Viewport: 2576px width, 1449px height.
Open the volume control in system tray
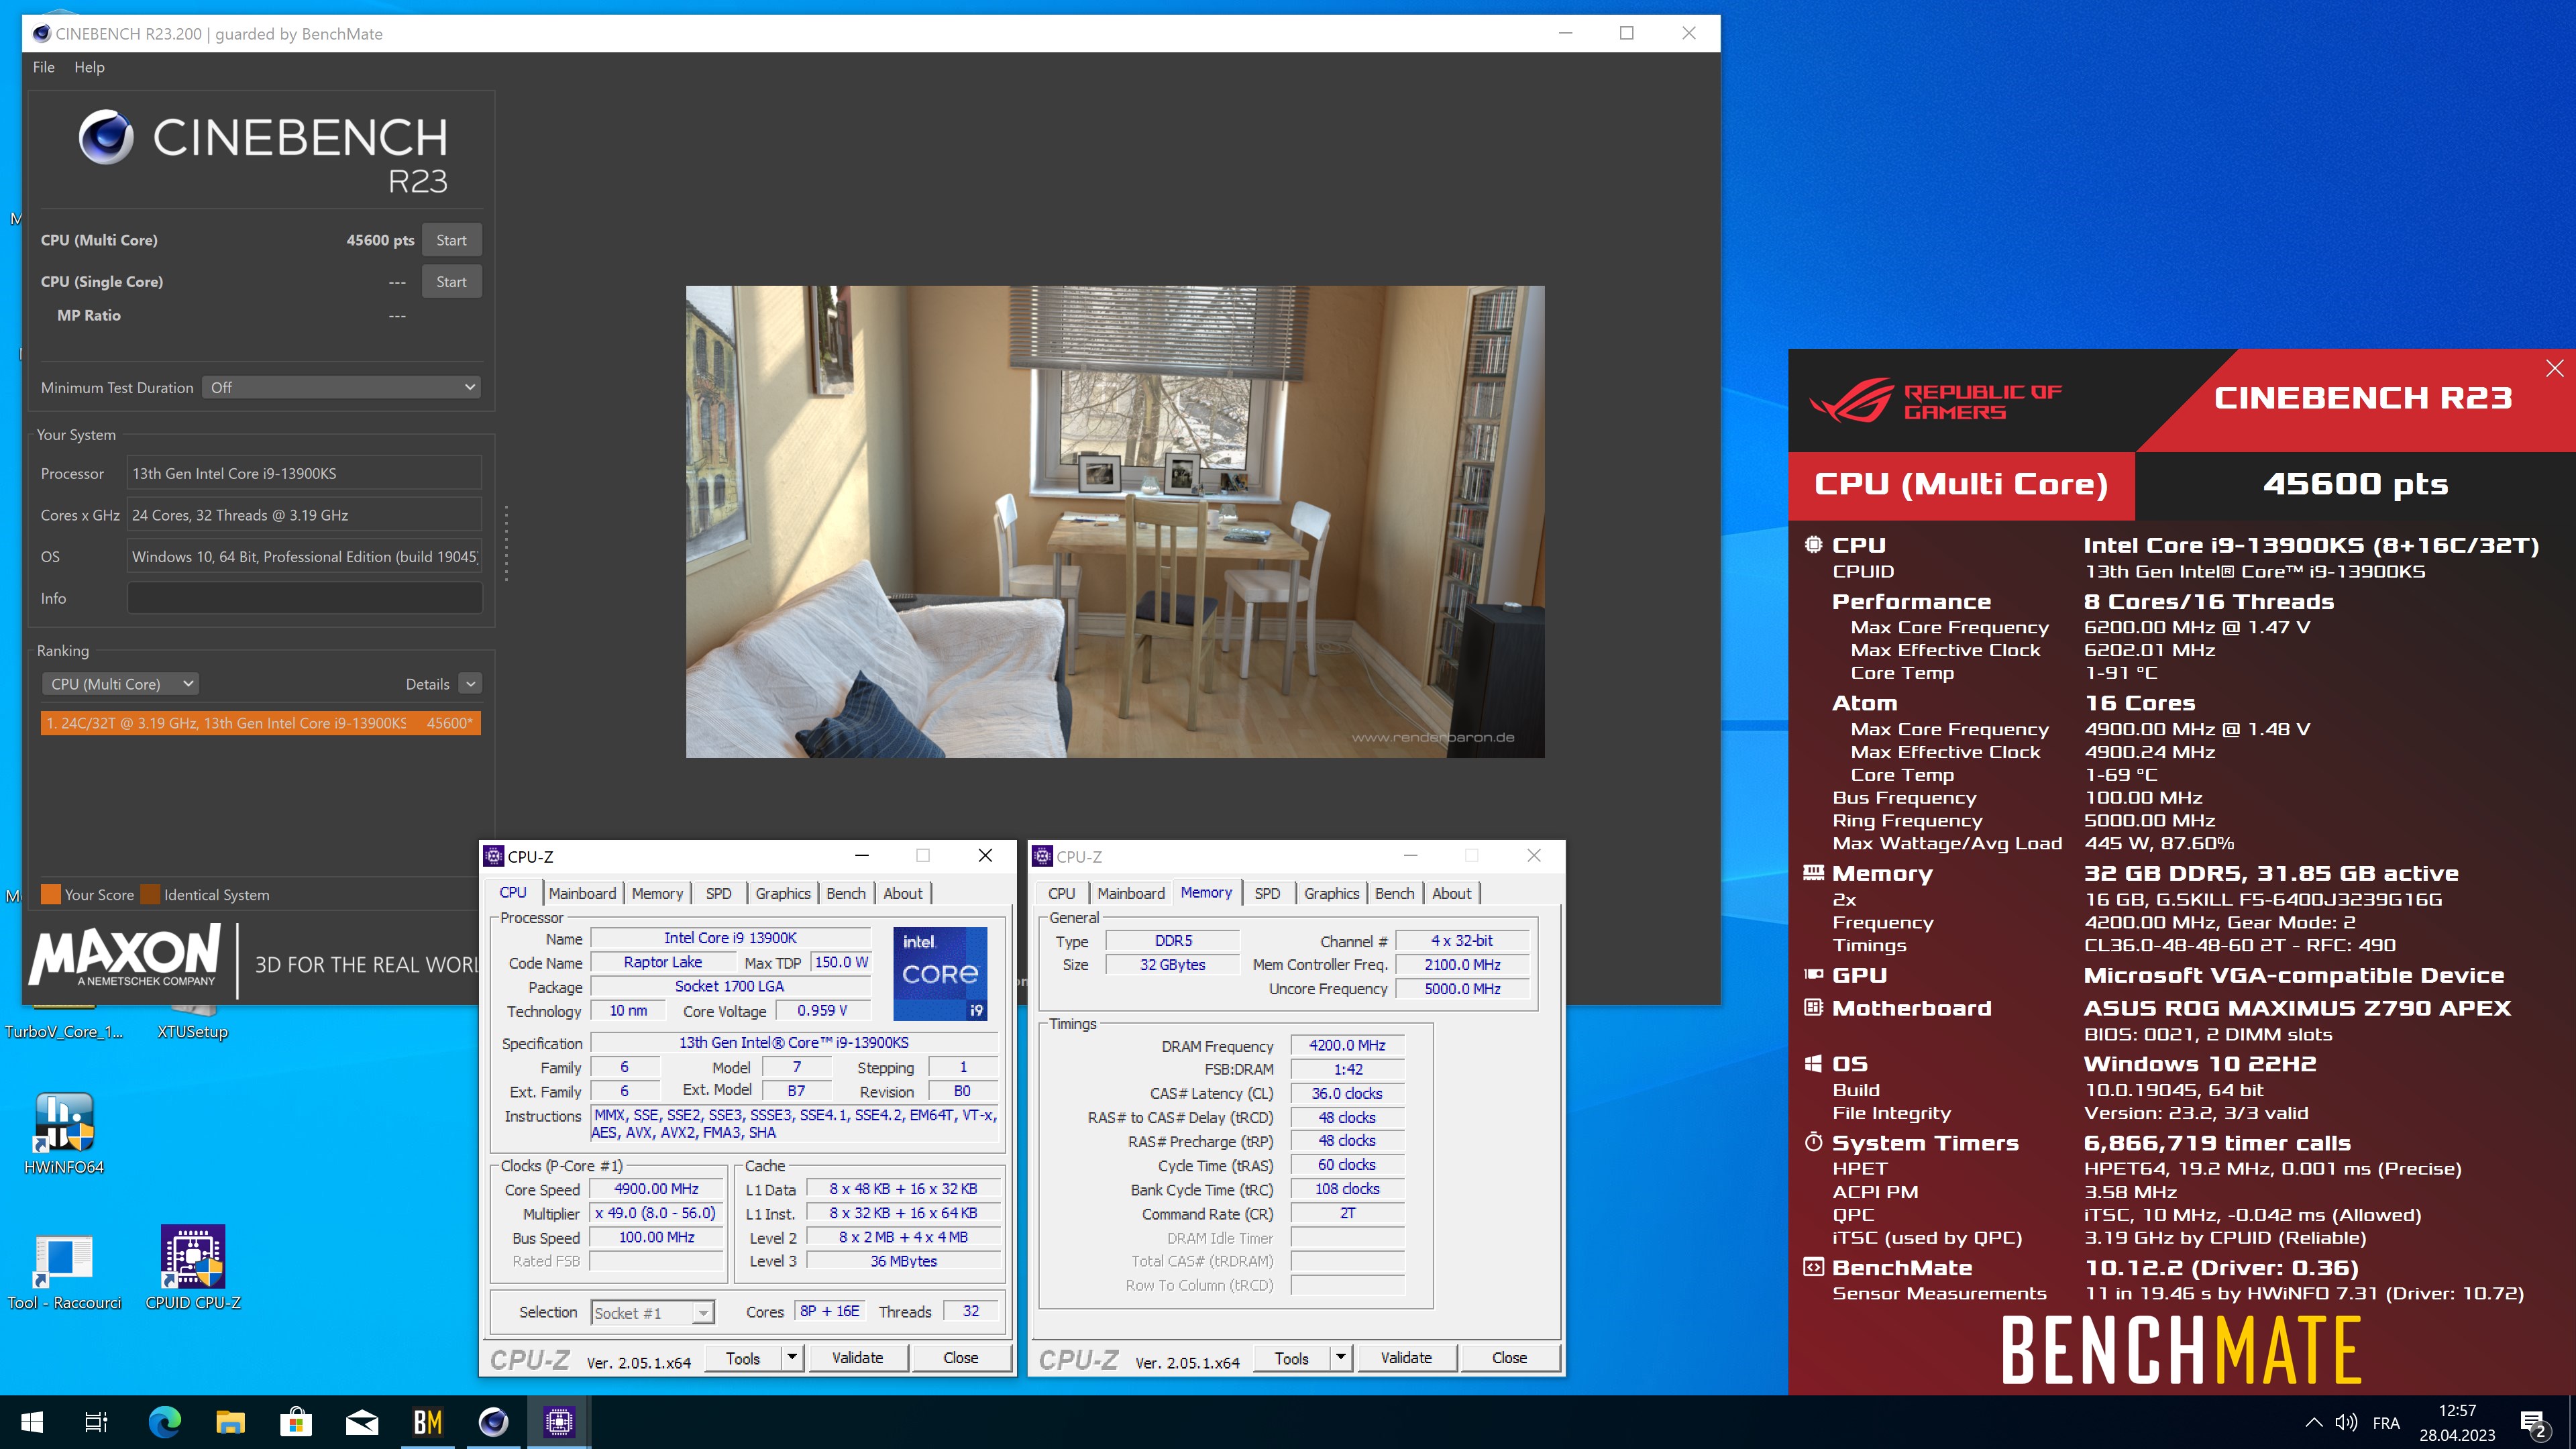click(2346, 1422)
